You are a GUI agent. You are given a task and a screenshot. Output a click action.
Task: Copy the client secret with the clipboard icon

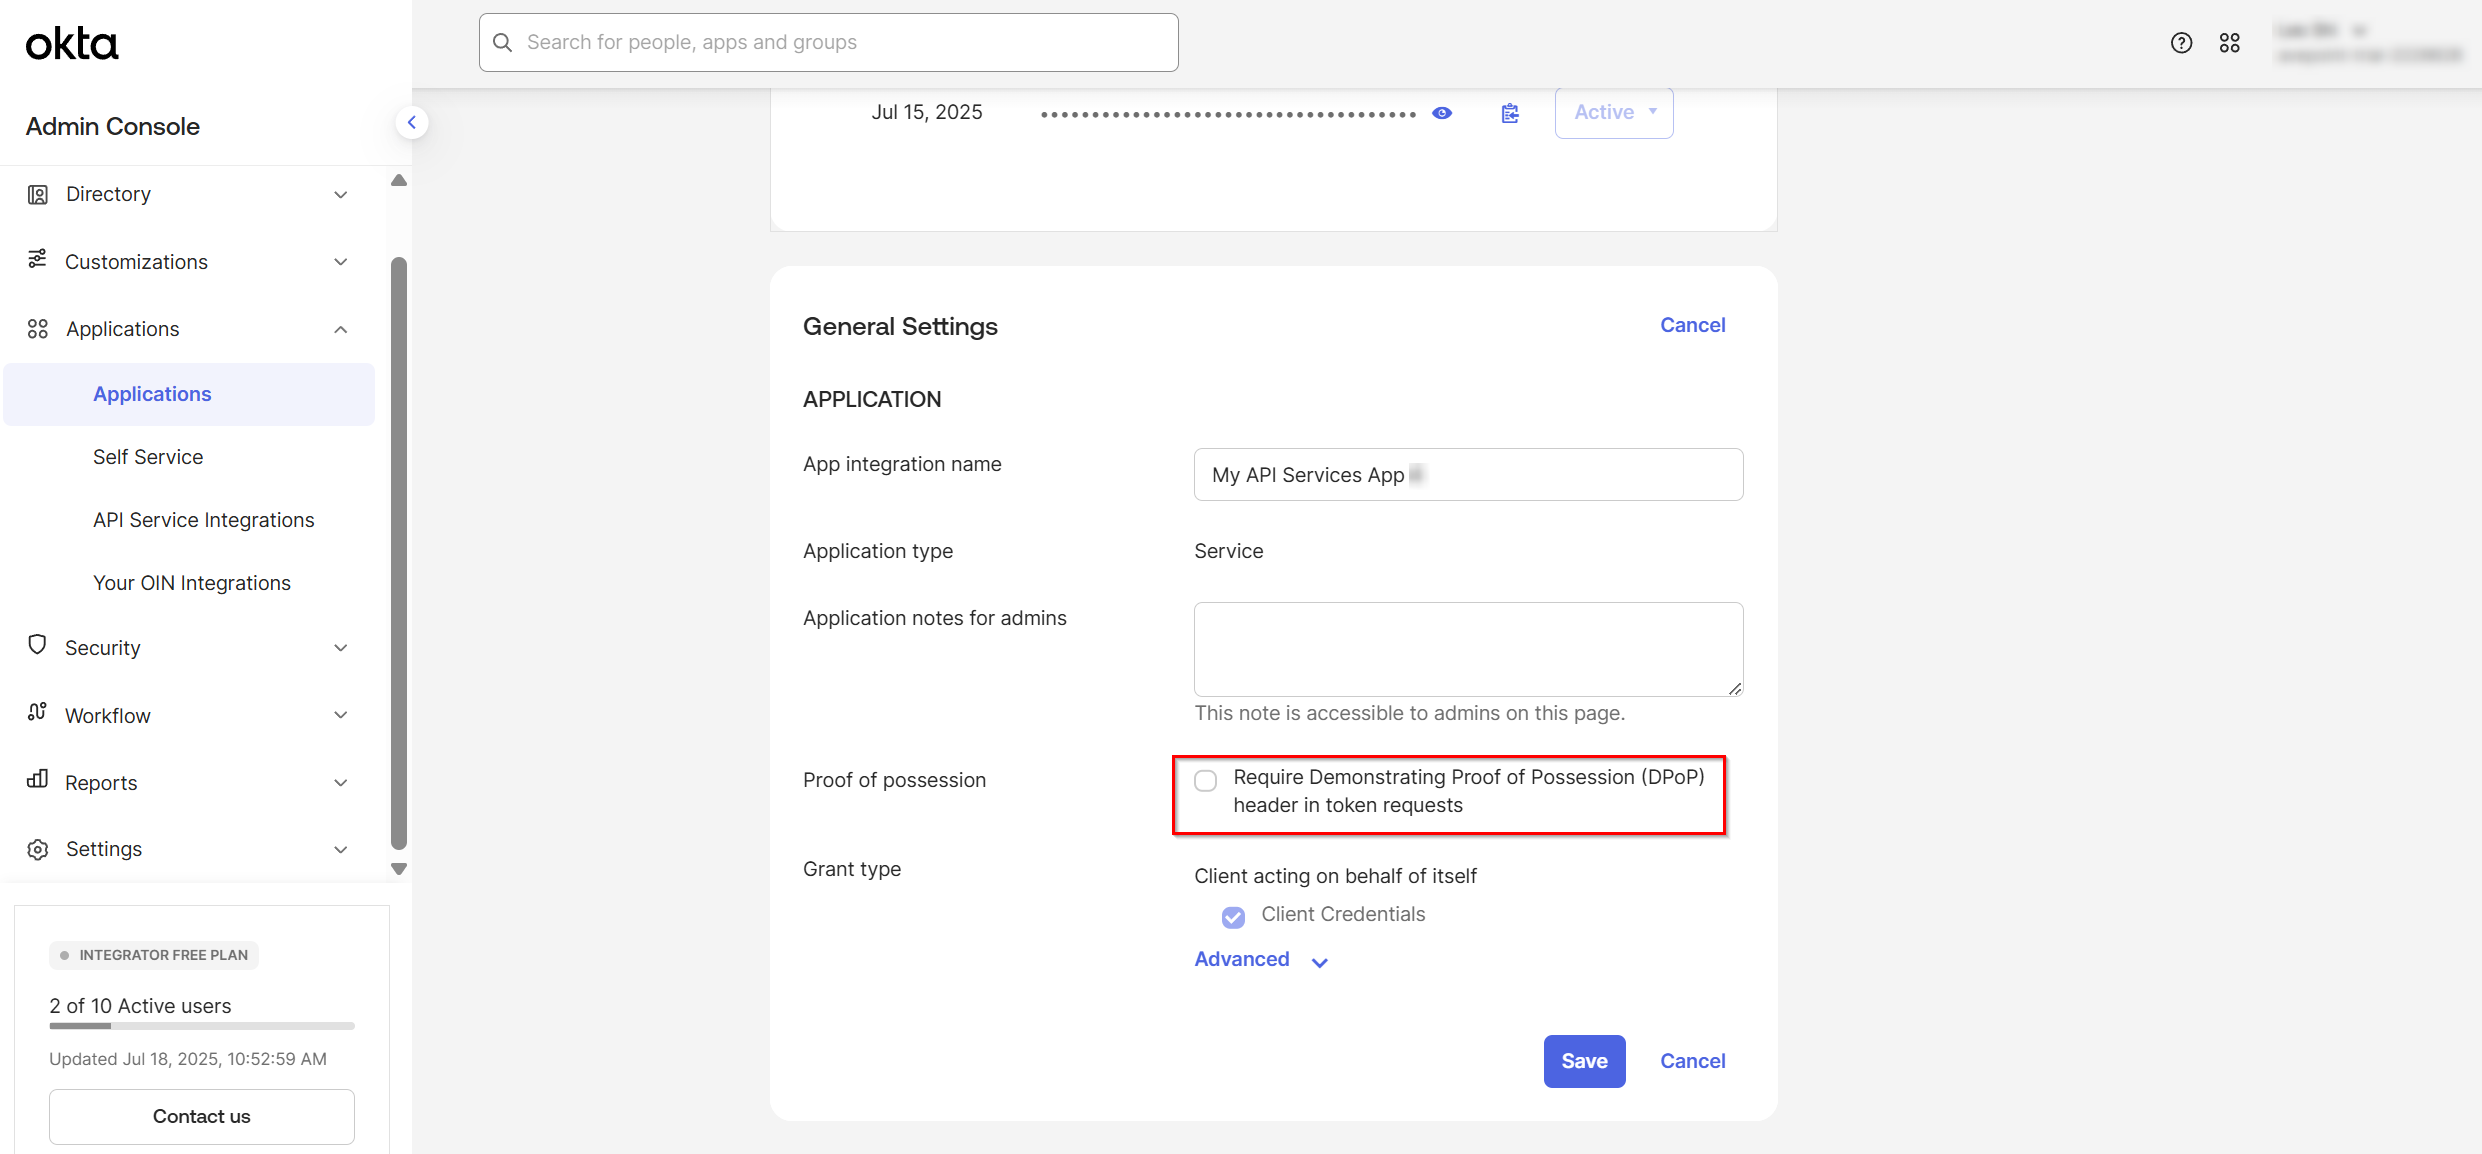coord(1509,113)
